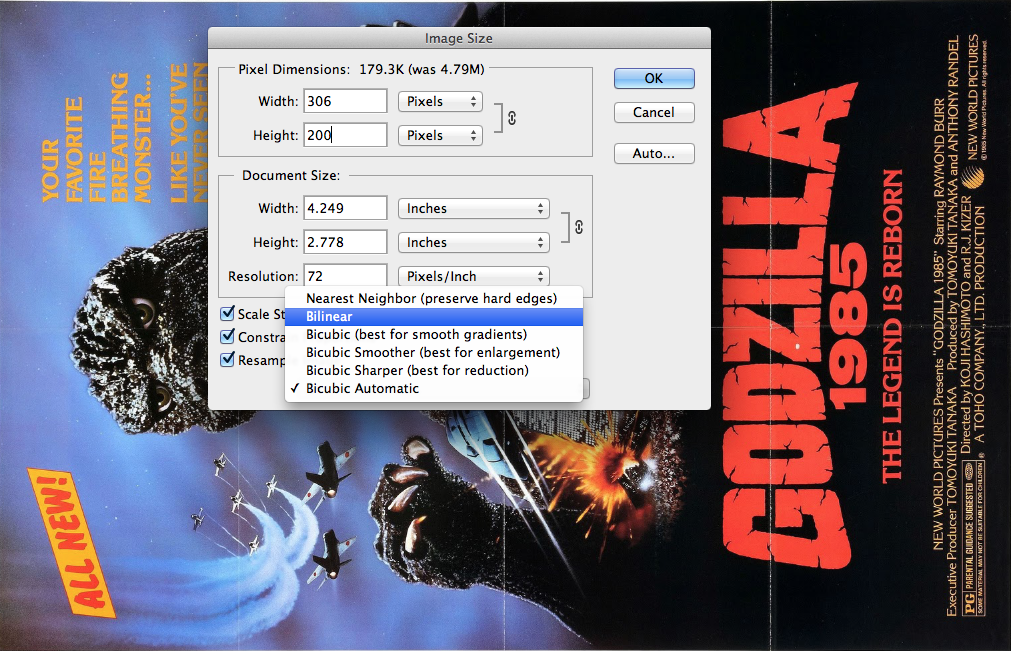Toggle the Constrain Proportions checkbox

[x=227, y=336]
